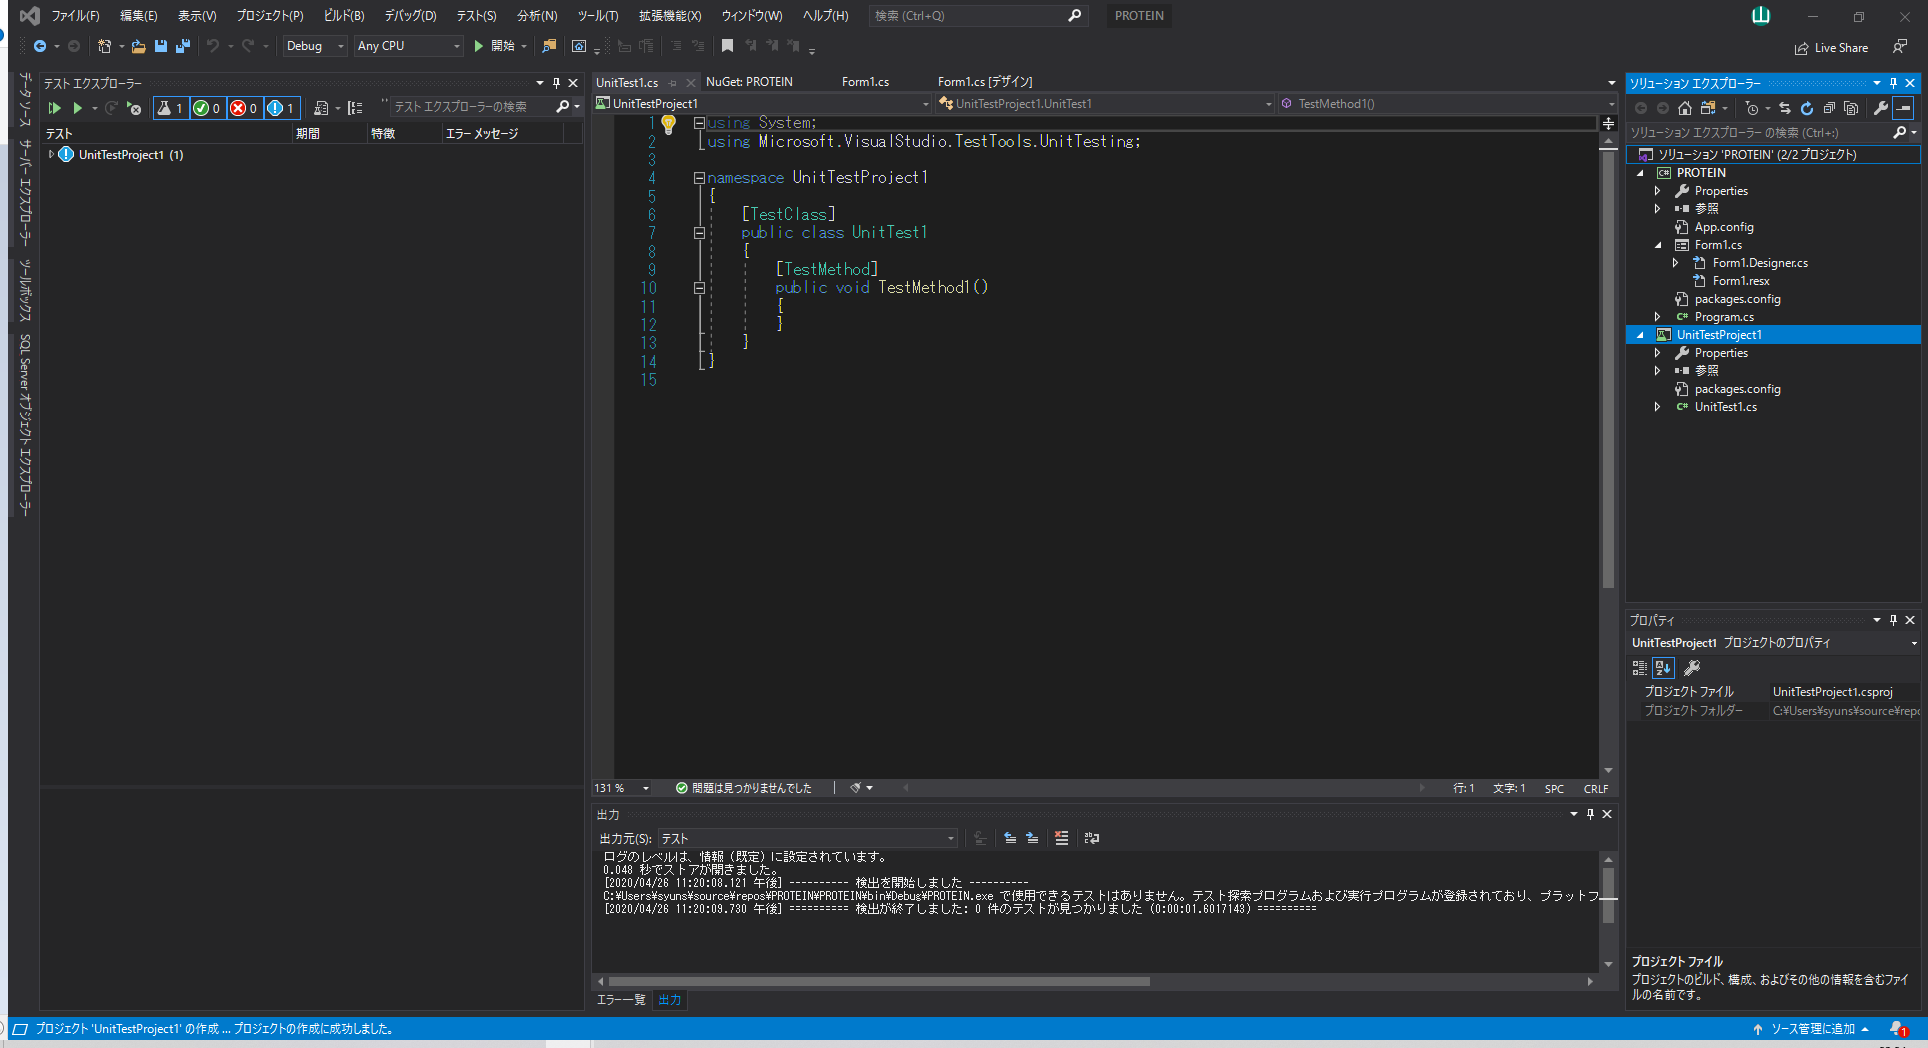Viewport: 1928px width, 1048px height.
Task: Switch to the NuGet: PROTEIN tab
Action: (749, 82)
